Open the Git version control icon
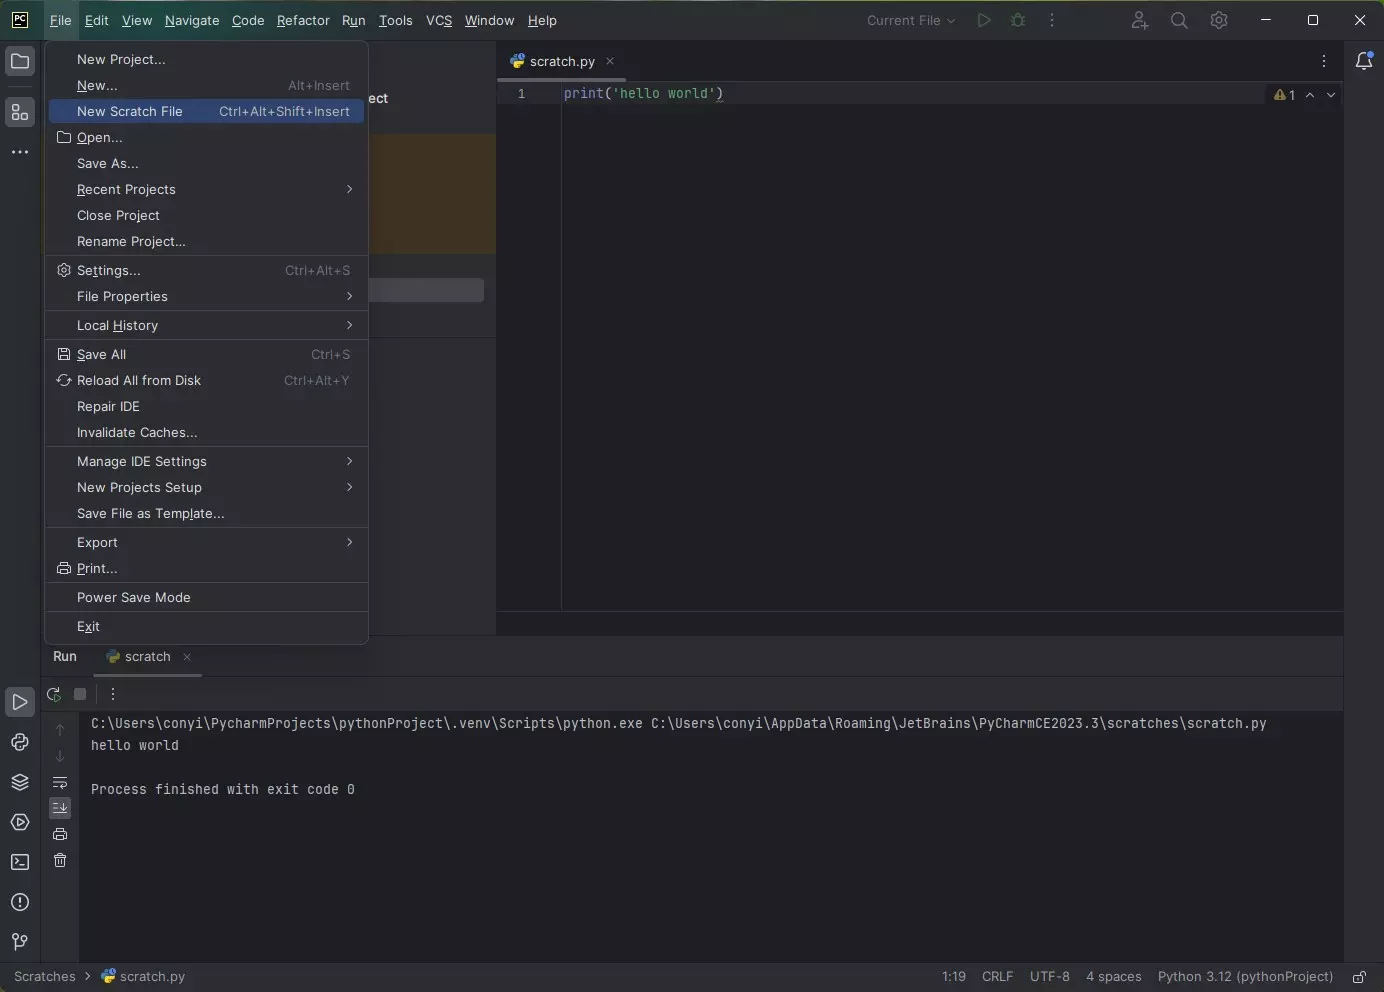 pyautogui.click(x=20, y=942)
